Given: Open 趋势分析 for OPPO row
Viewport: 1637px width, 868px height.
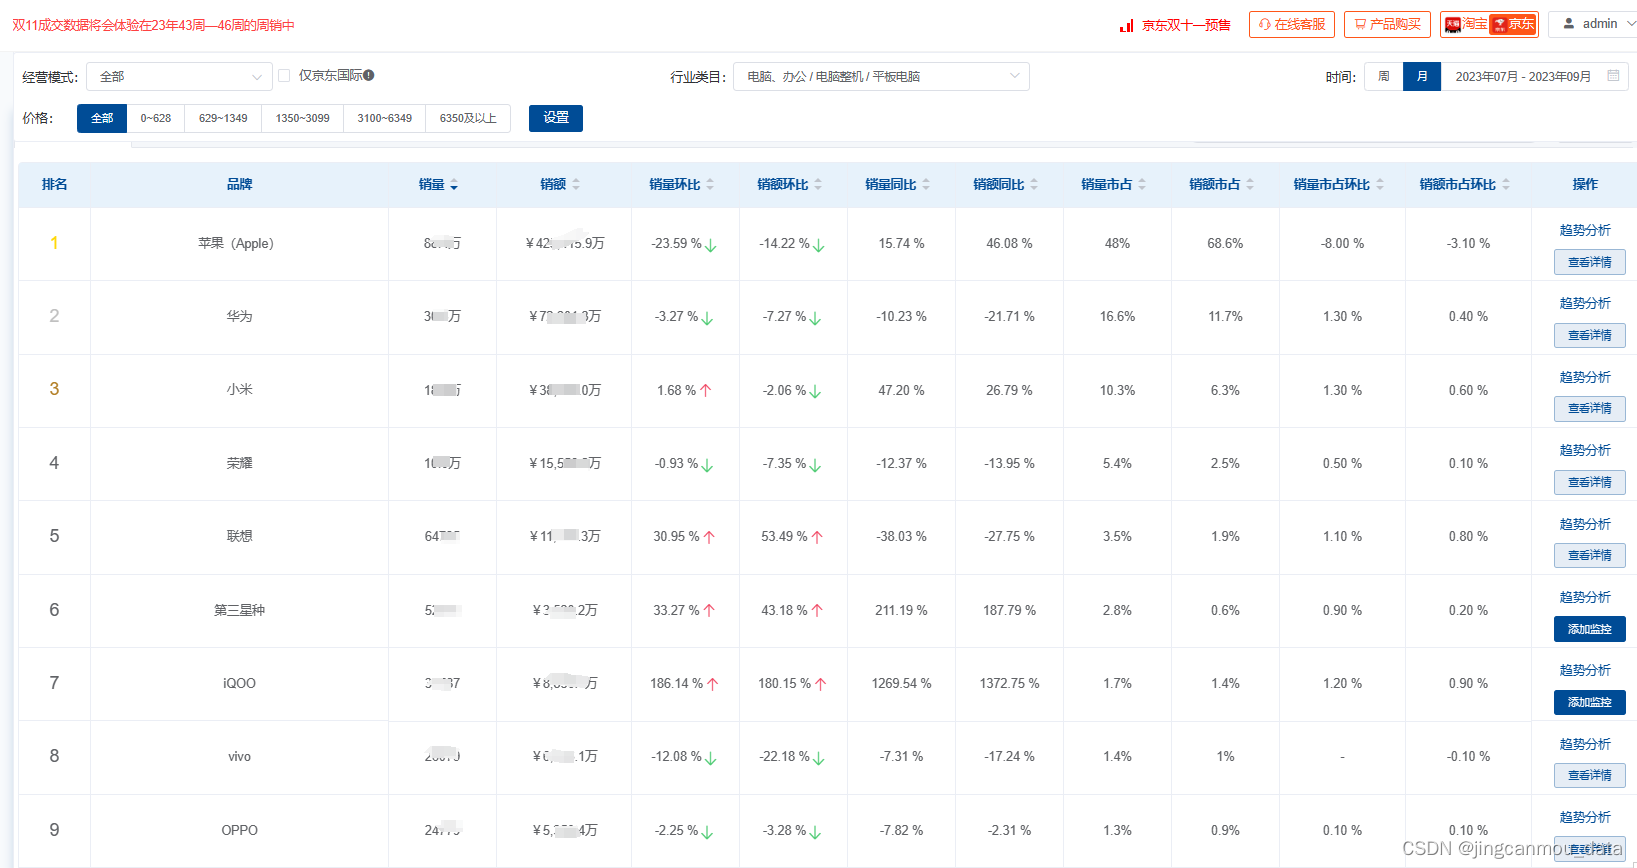Looking at the screenshot, I should click(x=1585, y=817).
